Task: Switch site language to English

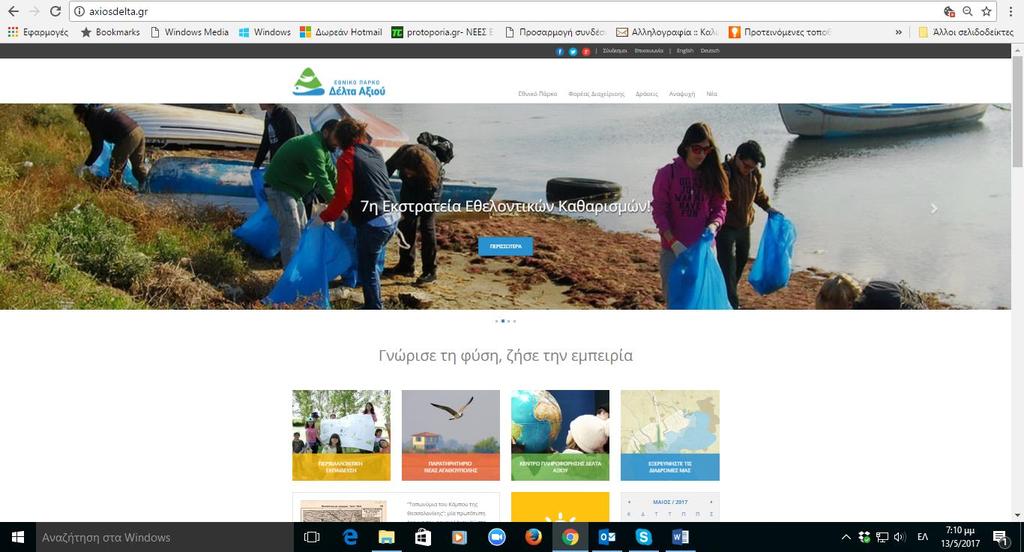Action: [685, 51]
